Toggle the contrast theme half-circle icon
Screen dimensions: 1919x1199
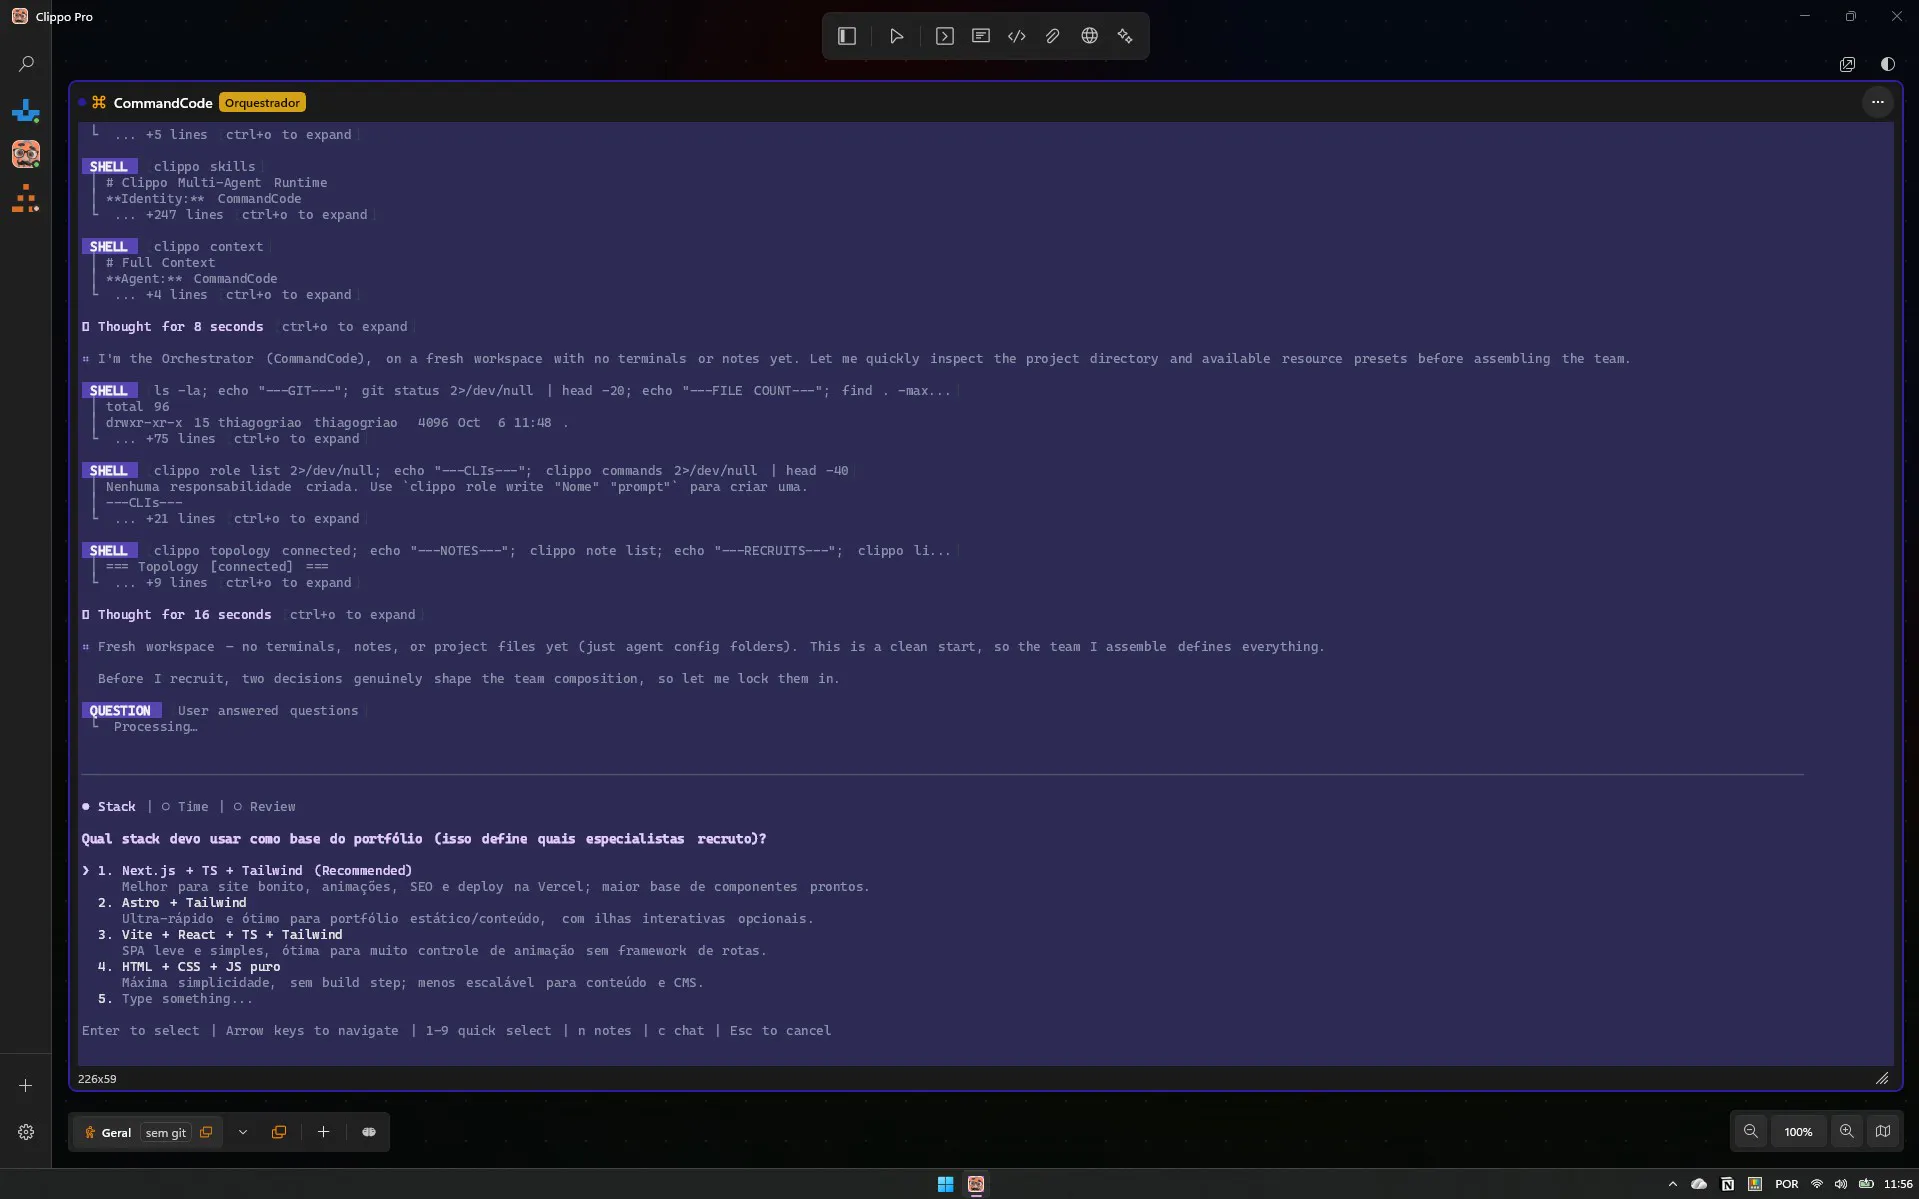pos(1887,64)
